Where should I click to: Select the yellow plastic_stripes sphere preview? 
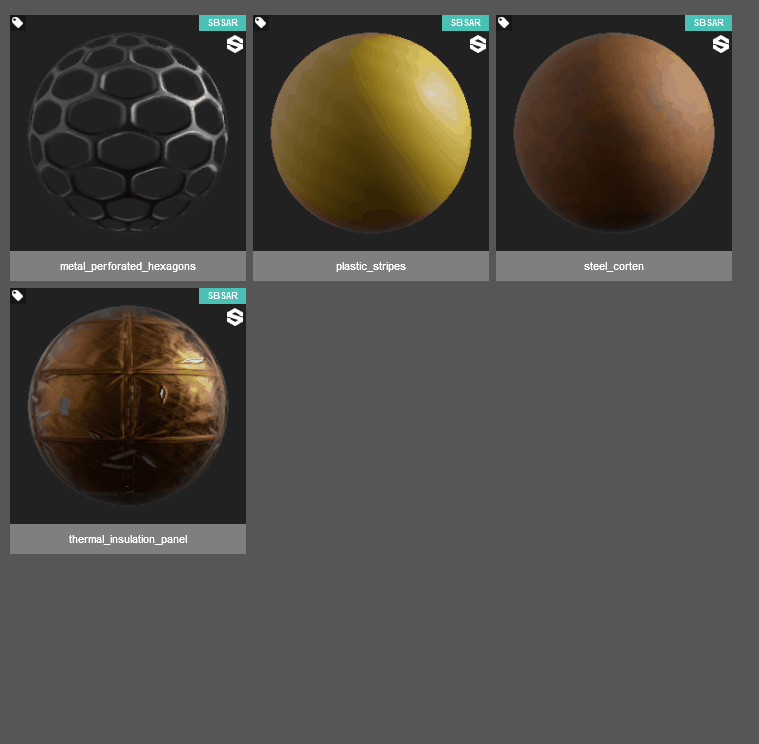tap(371, 132)
